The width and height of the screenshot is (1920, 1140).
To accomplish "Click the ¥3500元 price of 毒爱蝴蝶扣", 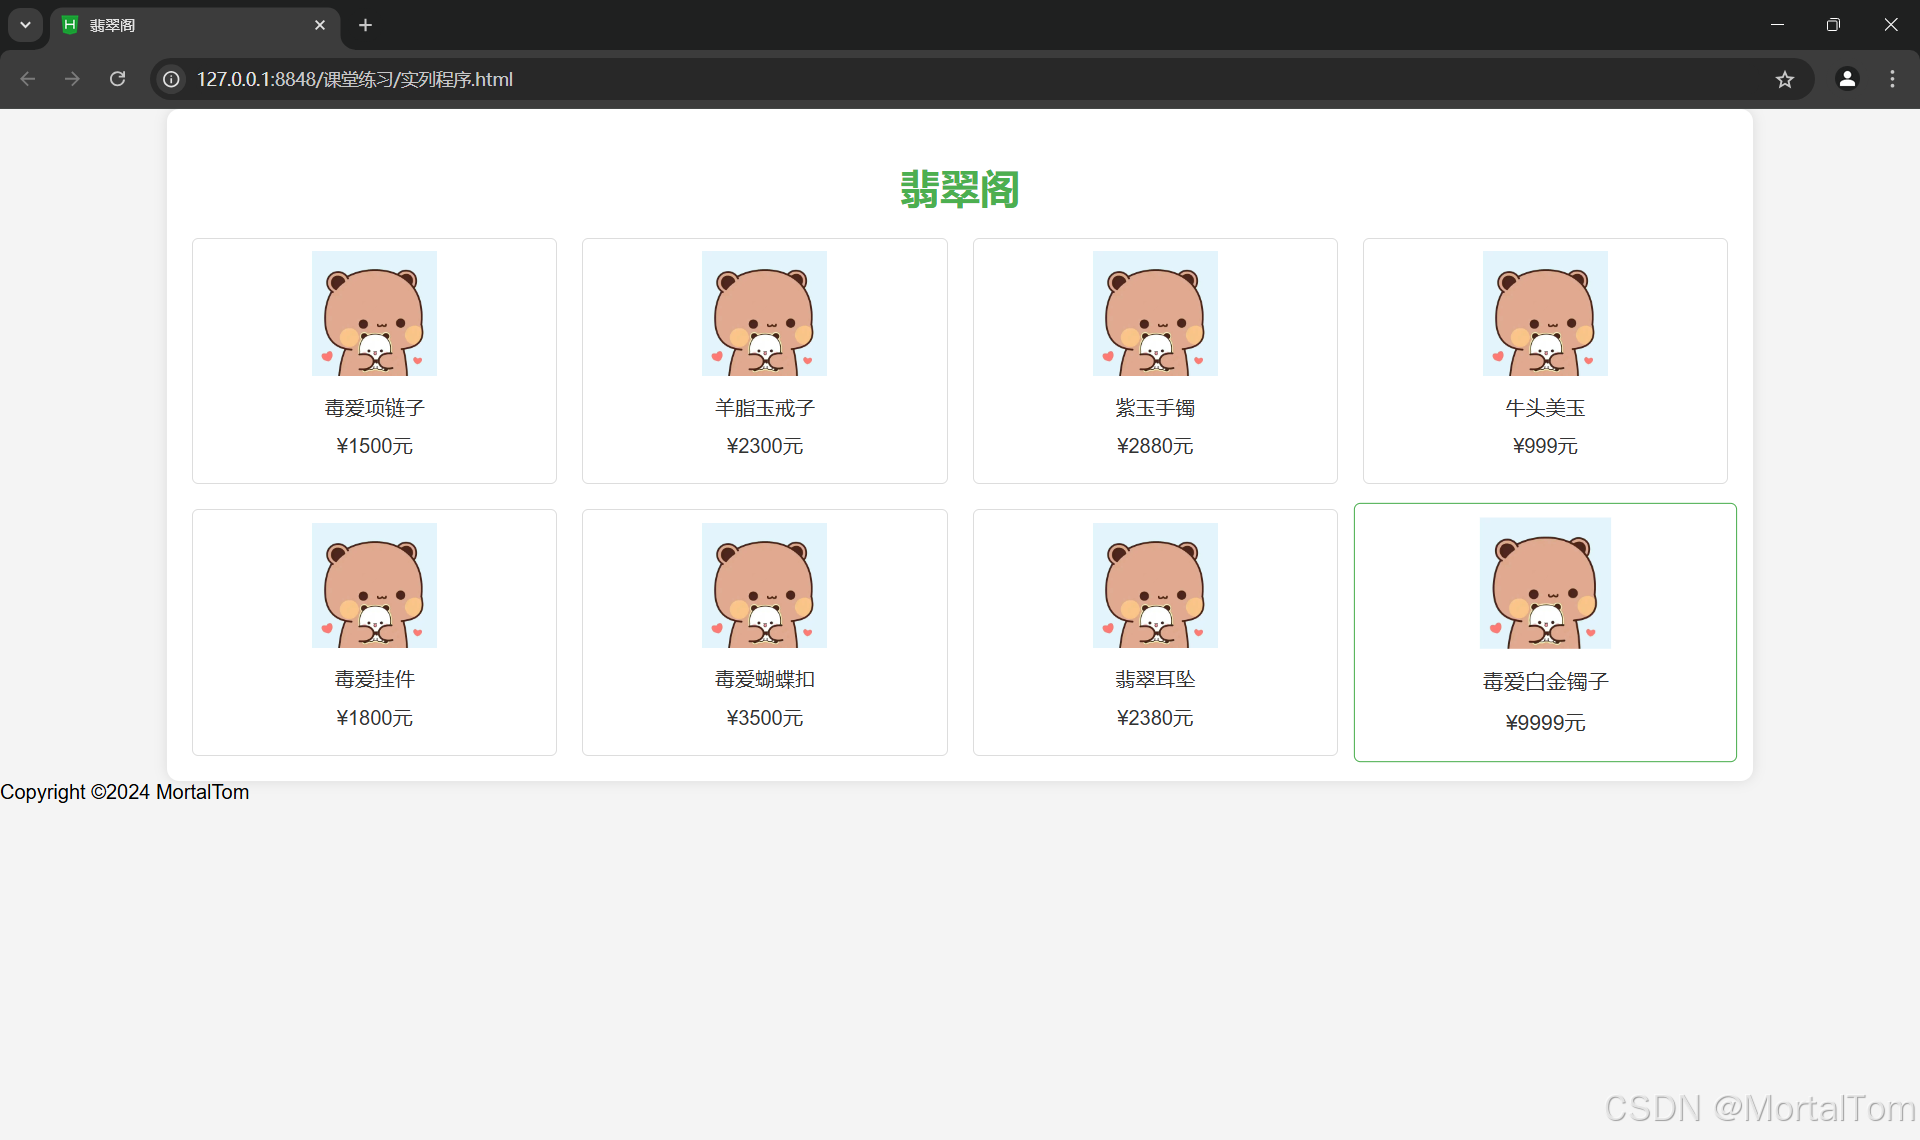I will tap(764, 718).
